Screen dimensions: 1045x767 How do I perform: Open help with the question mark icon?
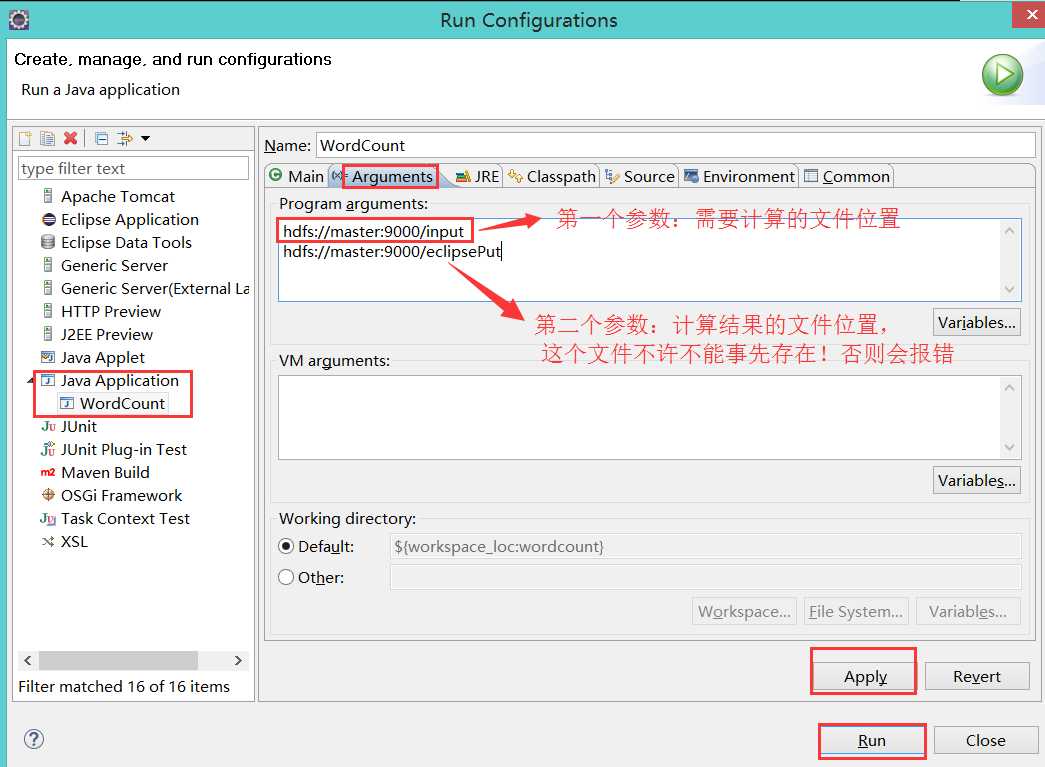point(34,738)
